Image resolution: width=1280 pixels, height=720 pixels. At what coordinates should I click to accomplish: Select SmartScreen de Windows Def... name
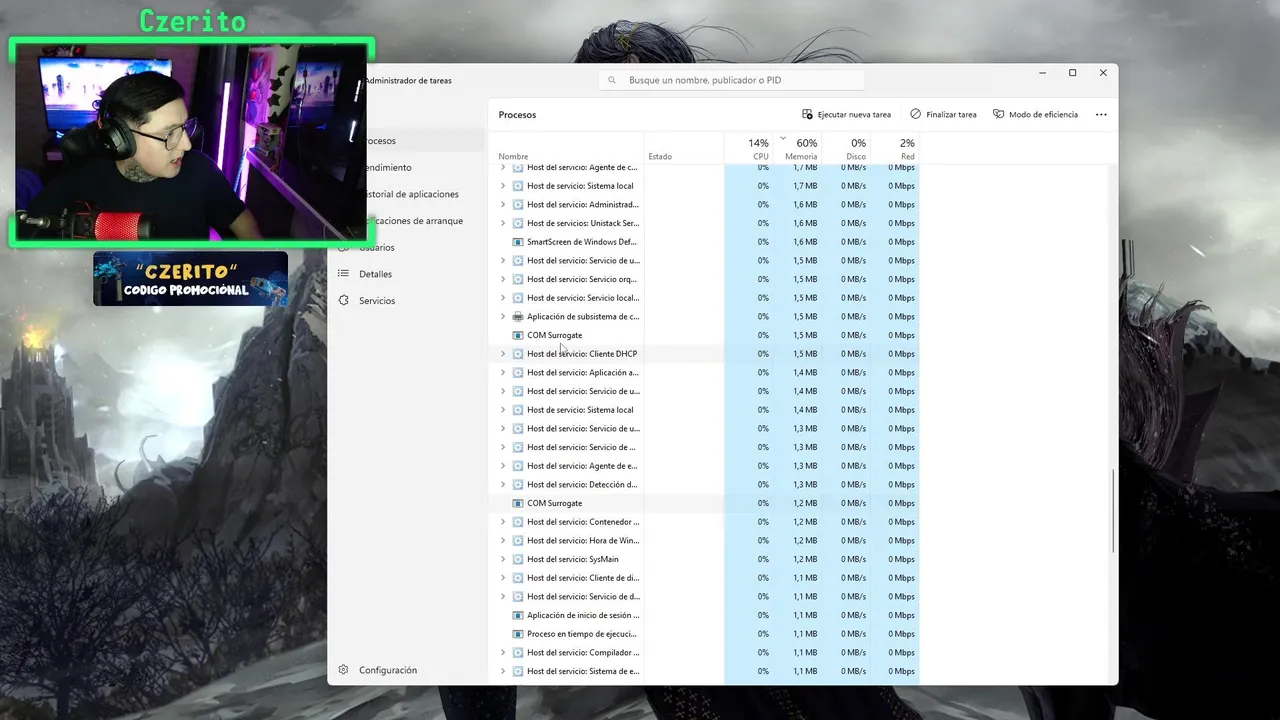(x=582, y=242)
